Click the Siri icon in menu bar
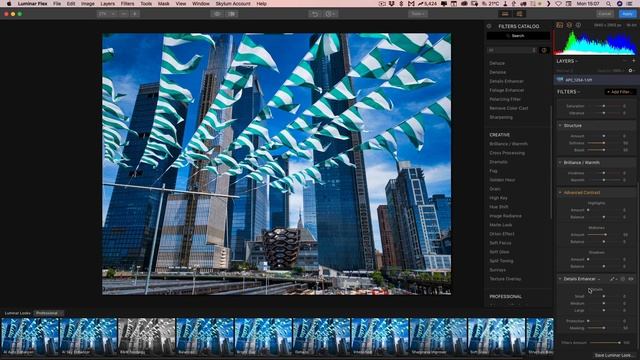The width and height of the screenshot is (640, 360). [x=620, y=4]
